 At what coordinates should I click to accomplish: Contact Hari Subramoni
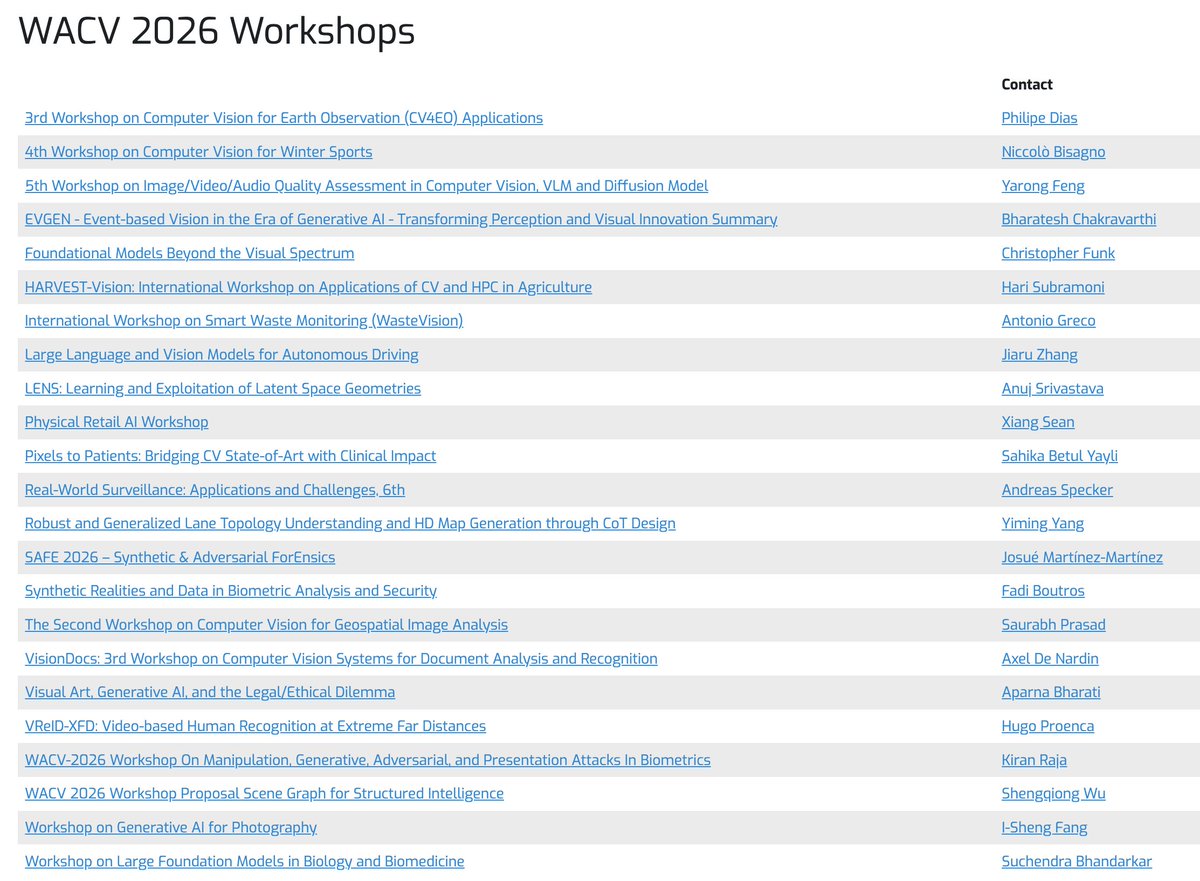click(x=1053, y=287)
